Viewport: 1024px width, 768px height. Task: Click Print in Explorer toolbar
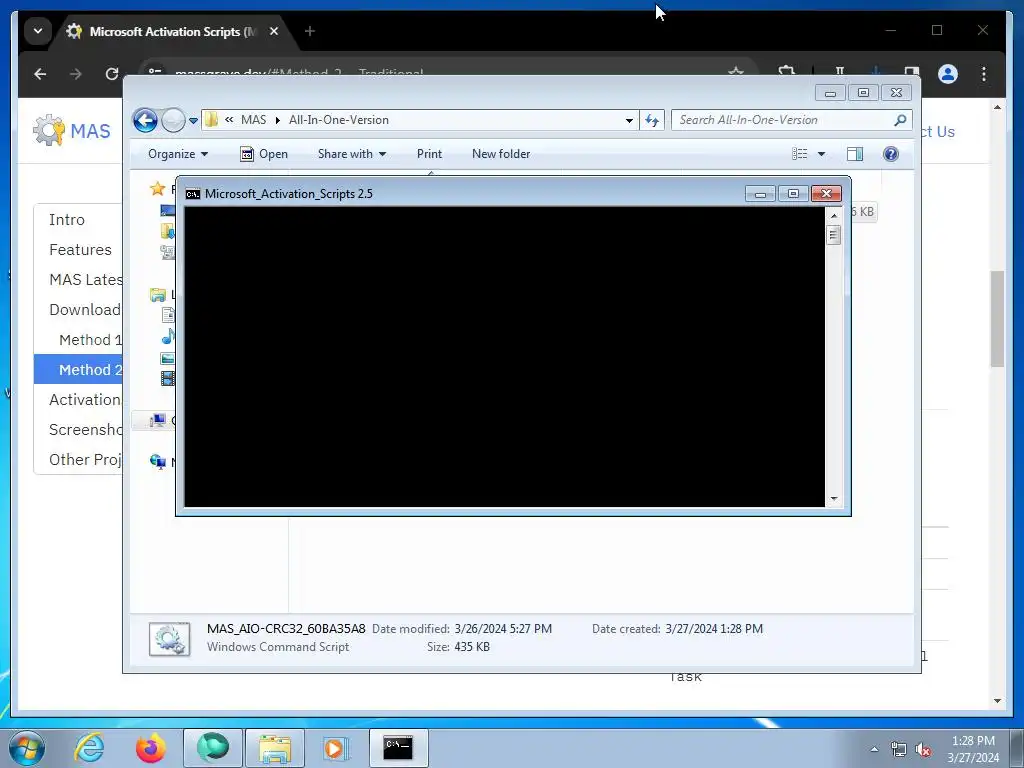coord(429,154)
